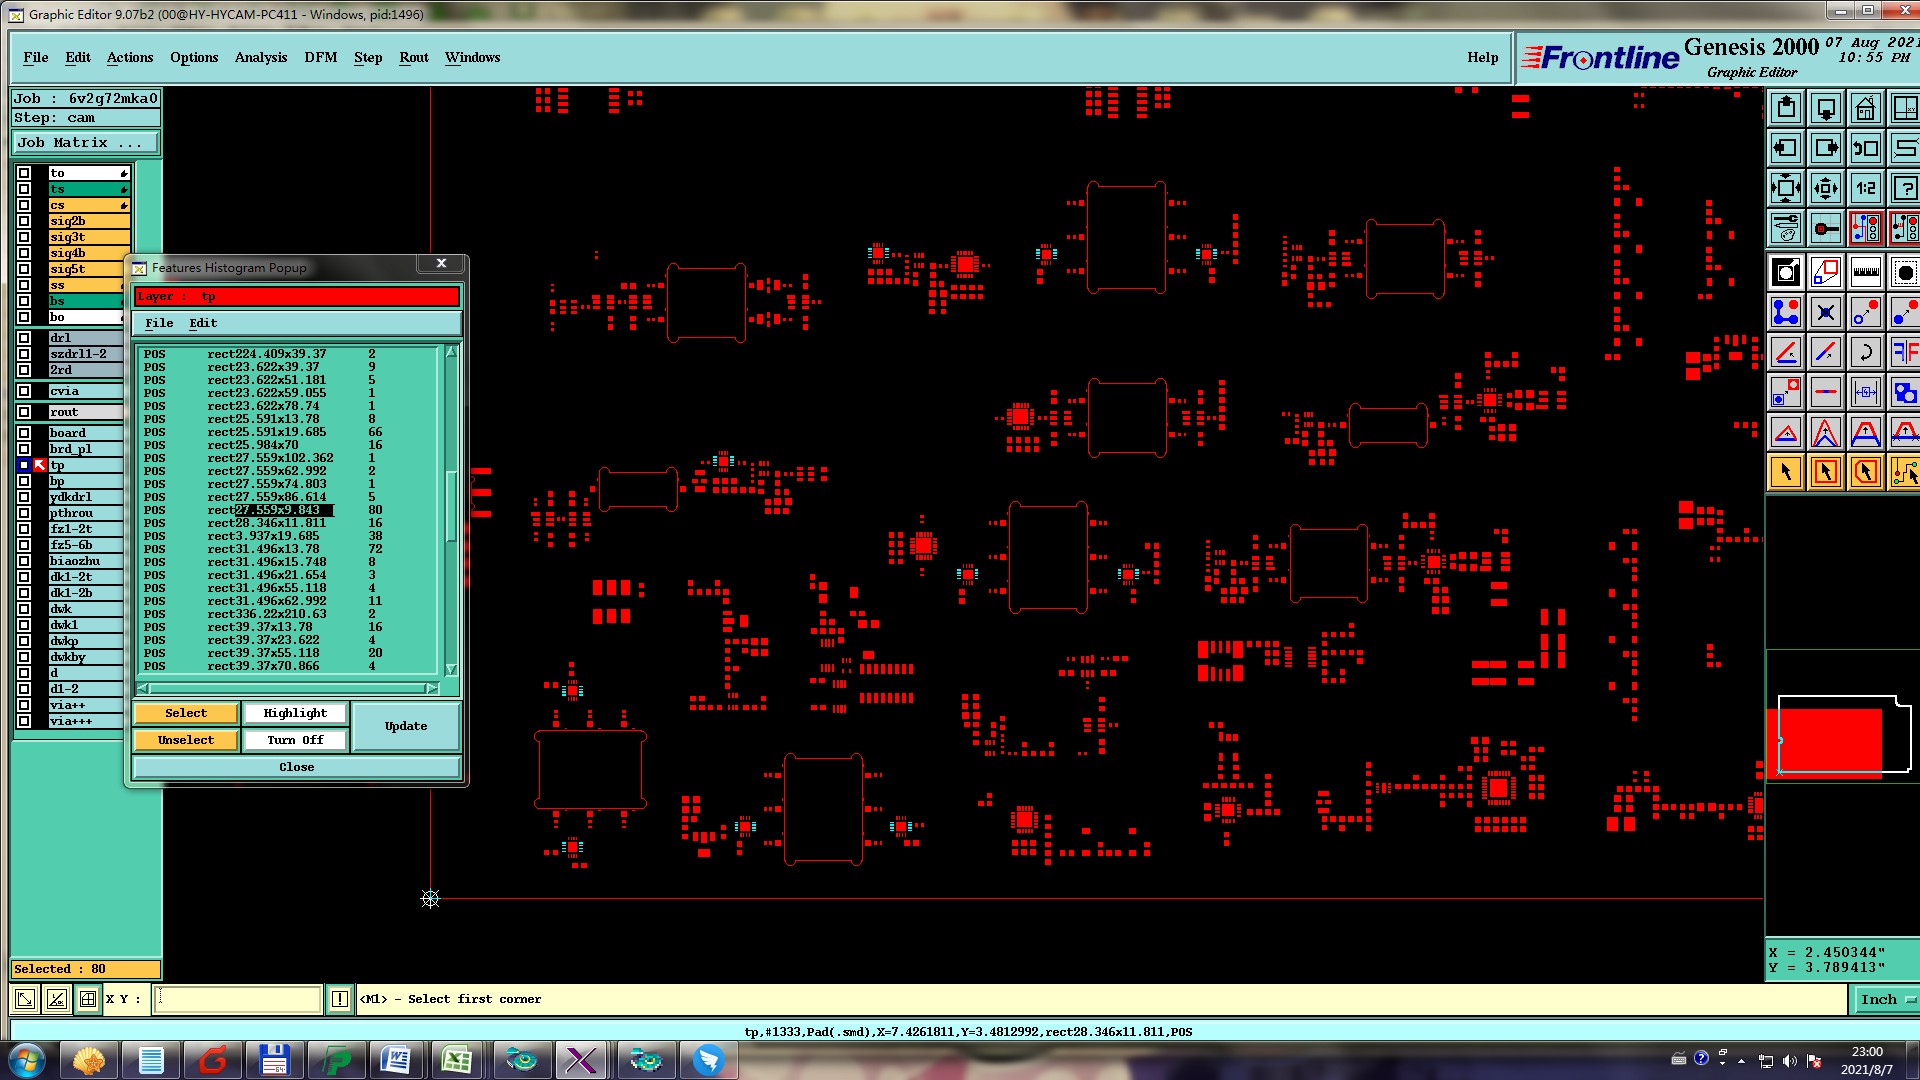
Task: Open the DFM menu
Action: pyautogui.click(x=320, y=57)
